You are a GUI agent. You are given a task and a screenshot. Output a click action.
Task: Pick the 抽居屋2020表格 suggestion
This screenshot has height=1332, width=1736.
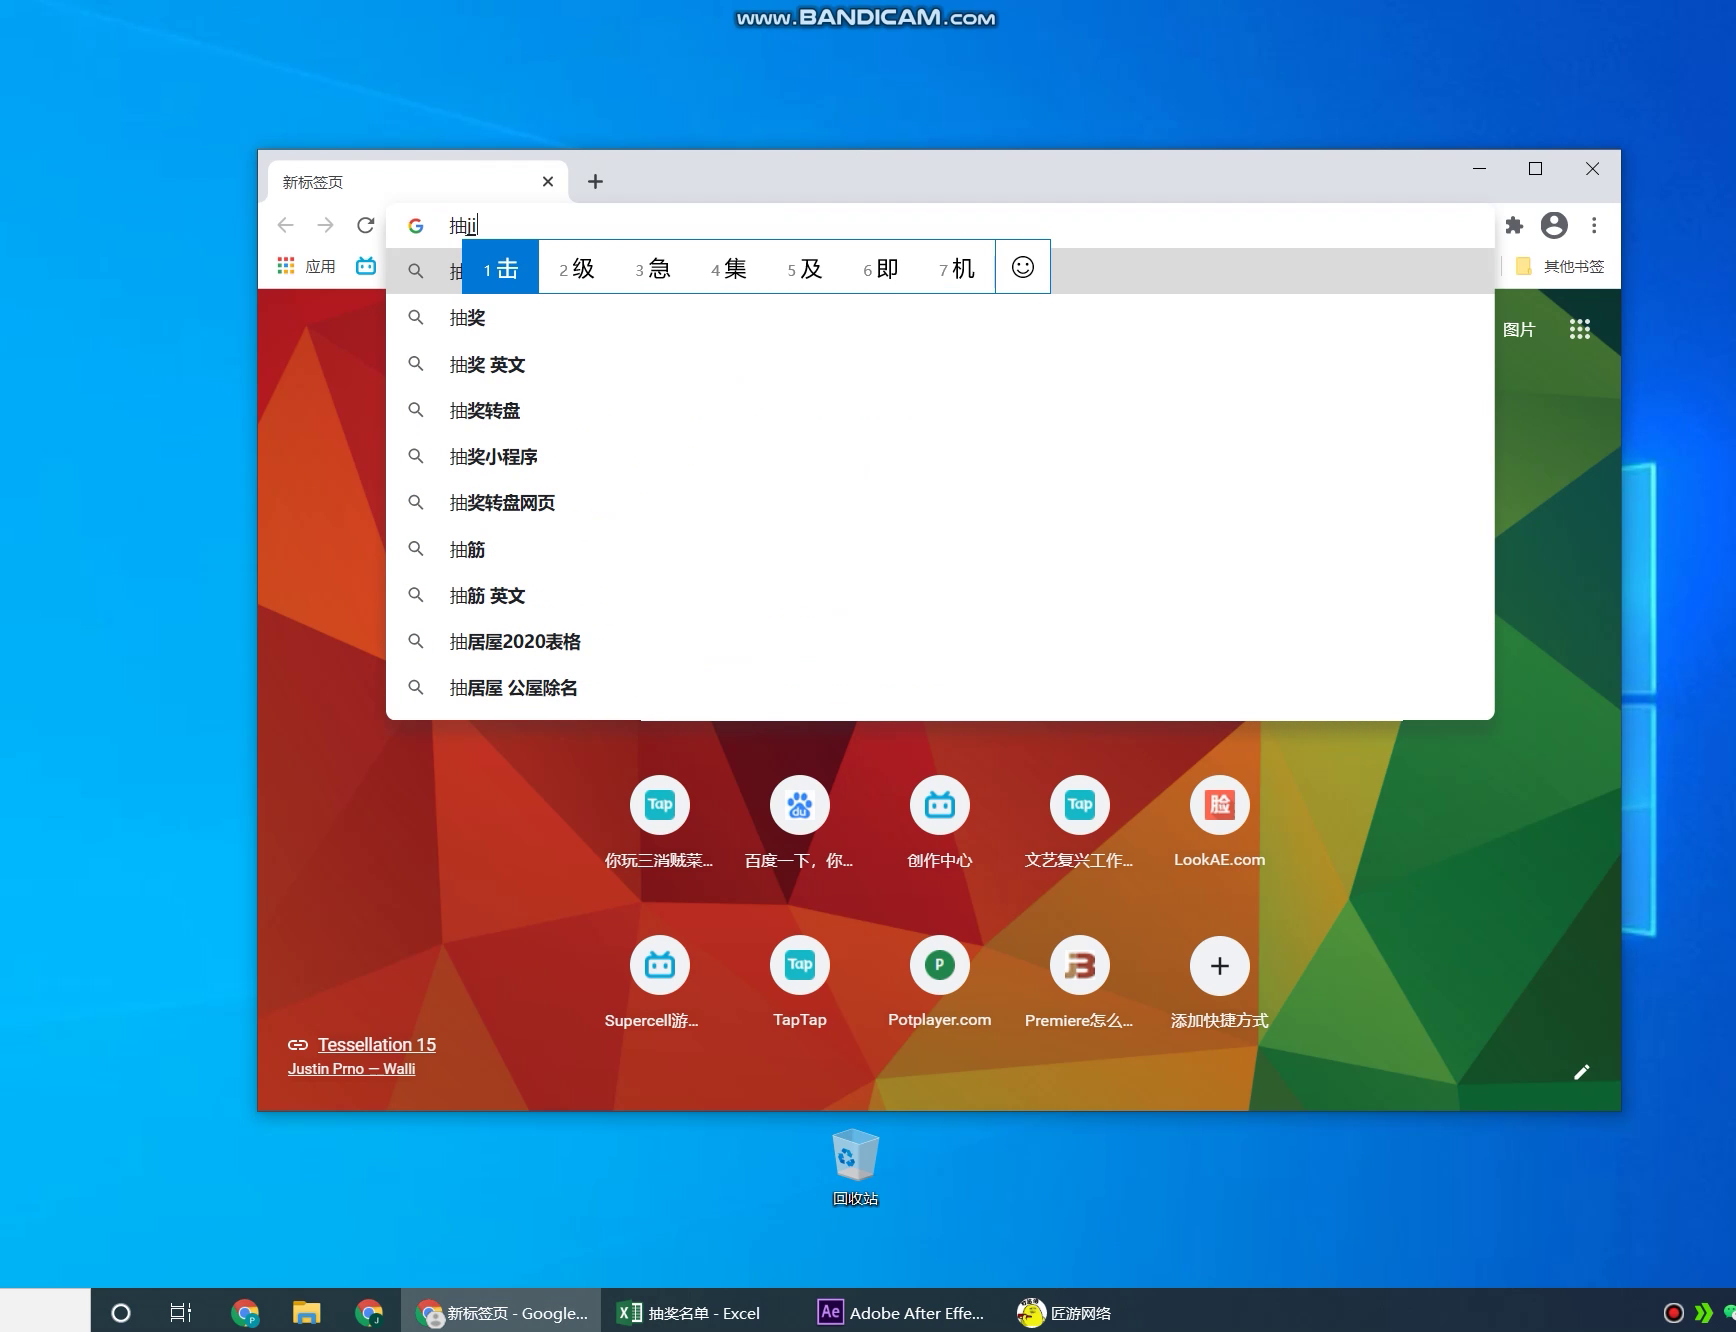click(x=515, y=642)
